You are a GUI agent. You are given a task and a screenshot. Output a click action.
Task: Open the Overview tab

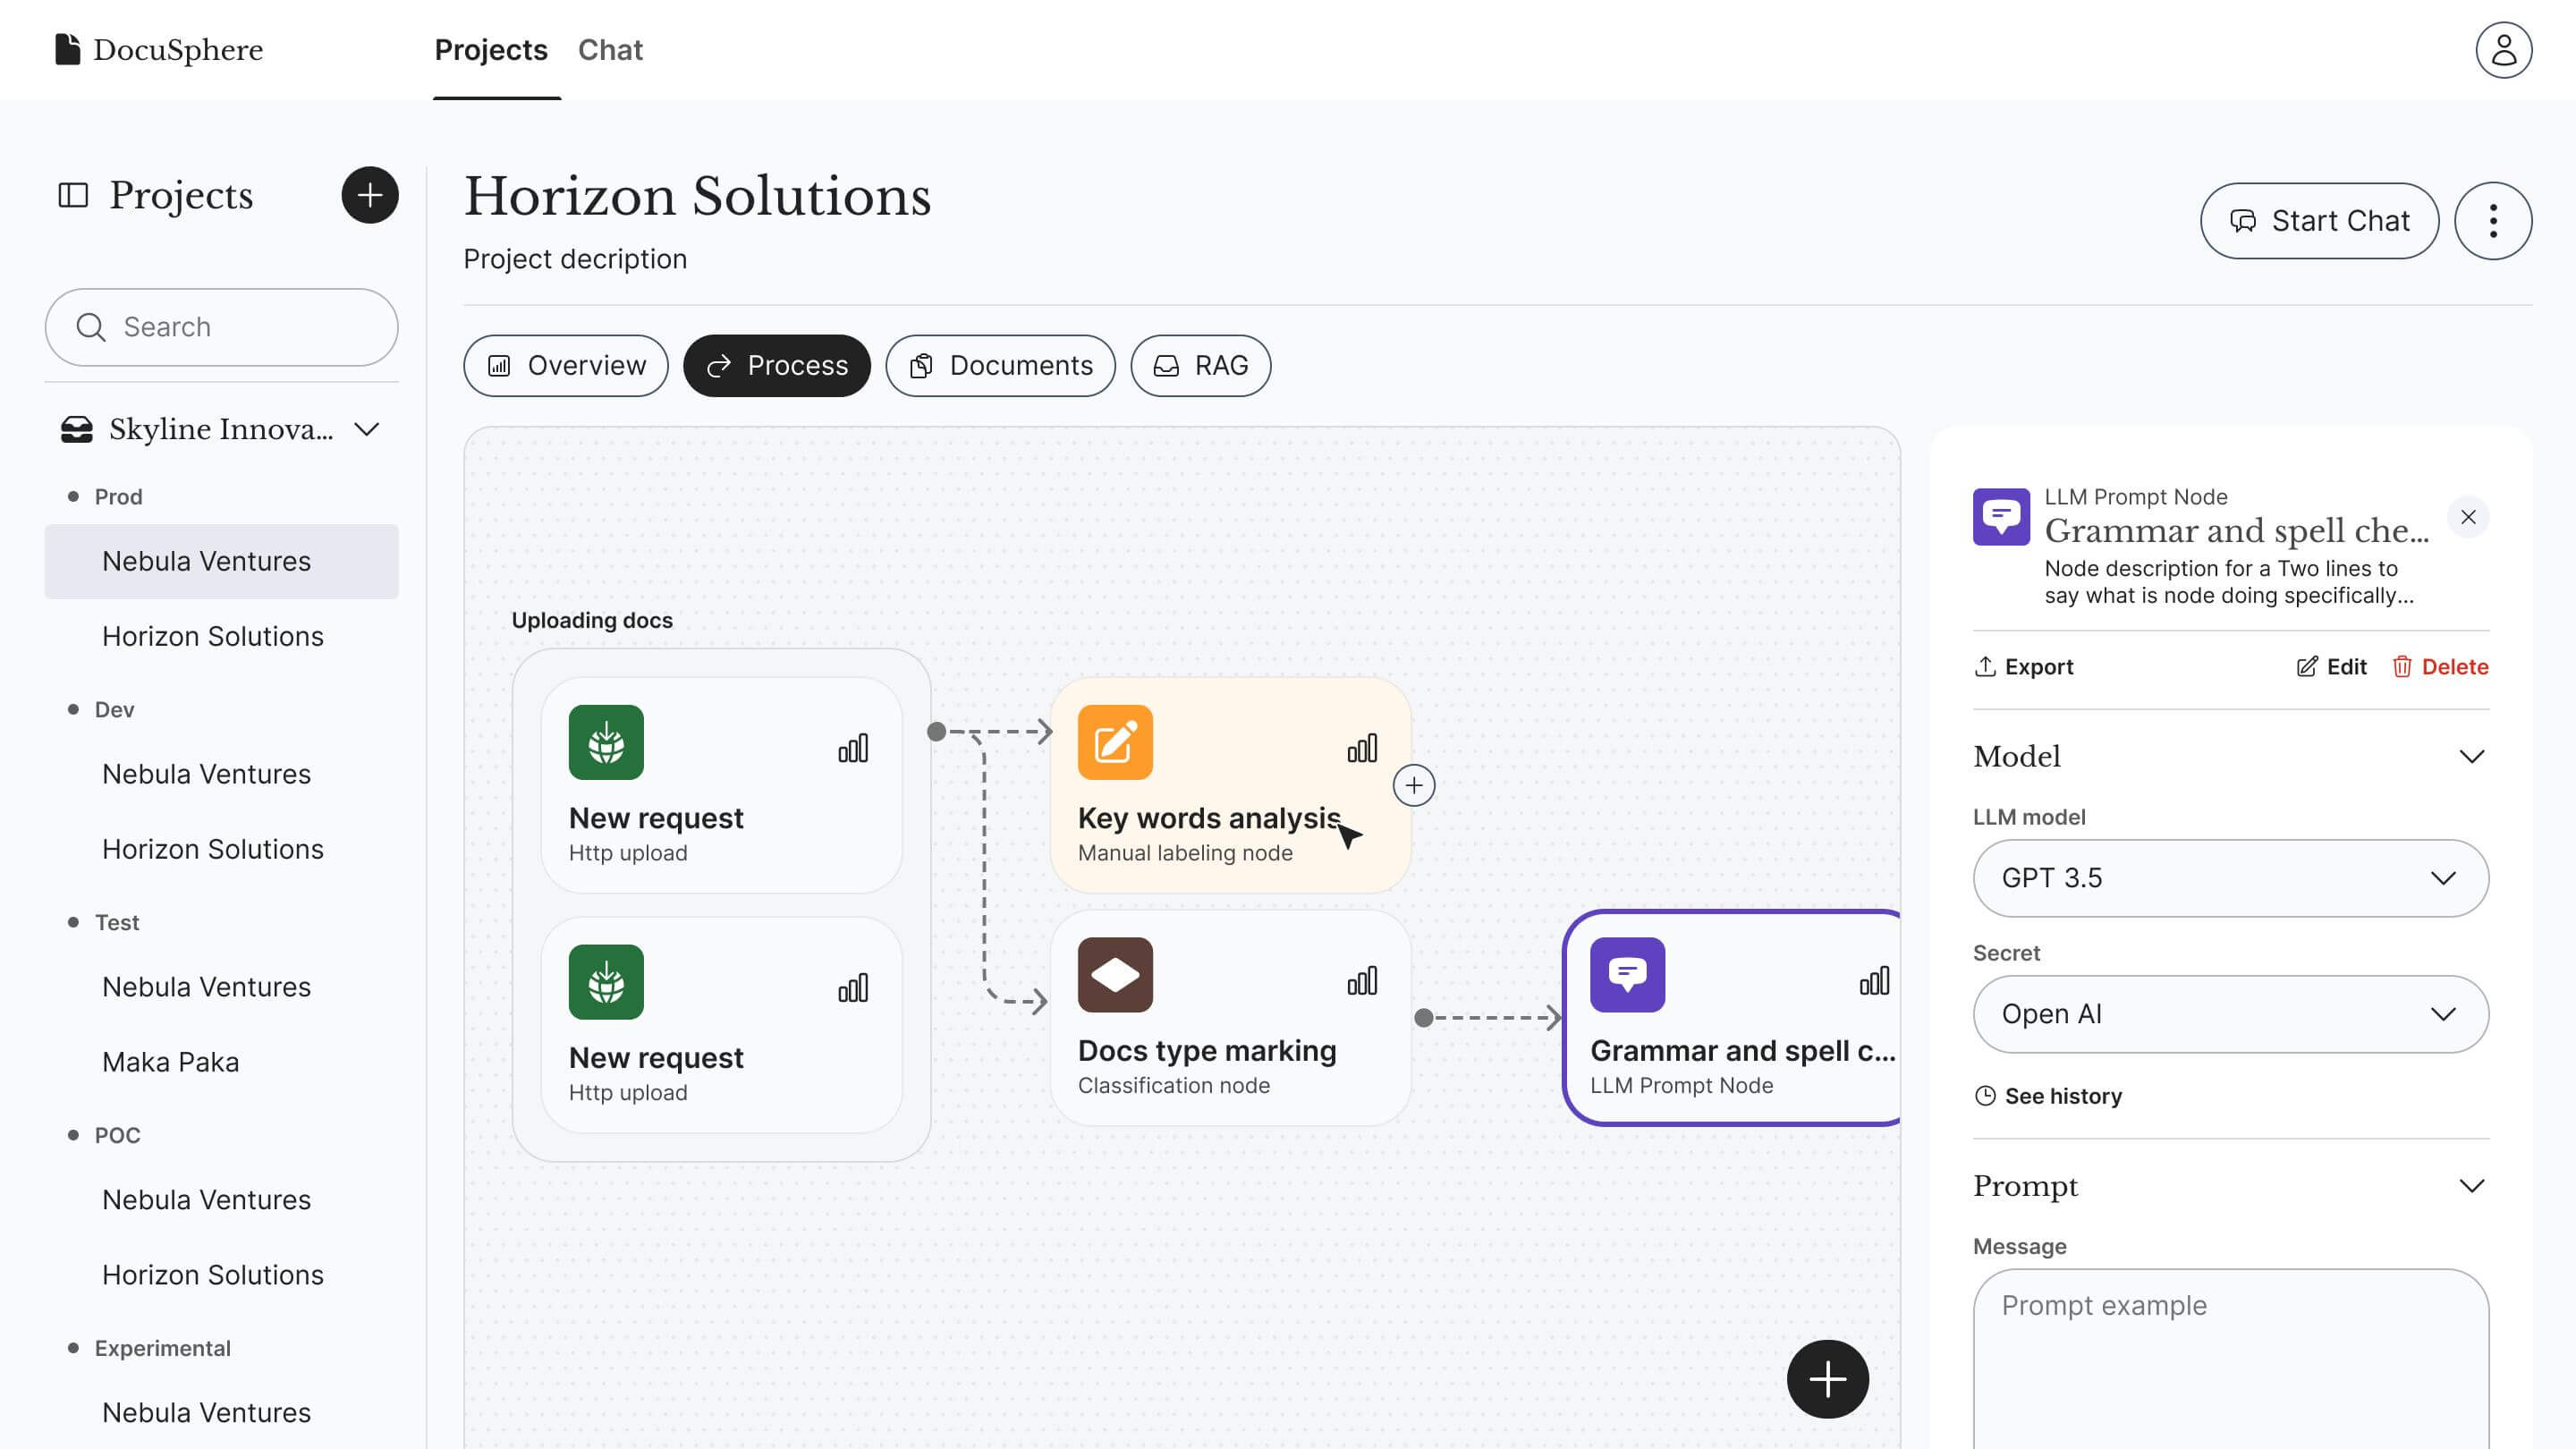click(566, 366)
